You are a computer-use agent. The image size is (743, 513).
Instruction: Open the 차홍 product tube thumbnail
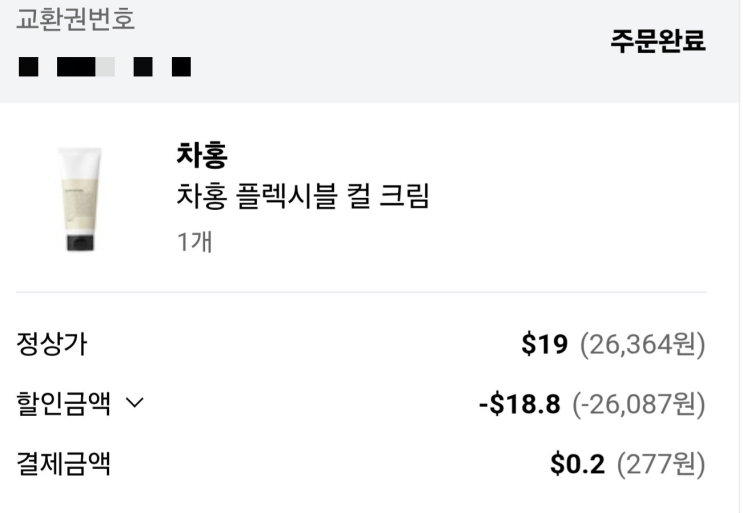coord(79,198)
